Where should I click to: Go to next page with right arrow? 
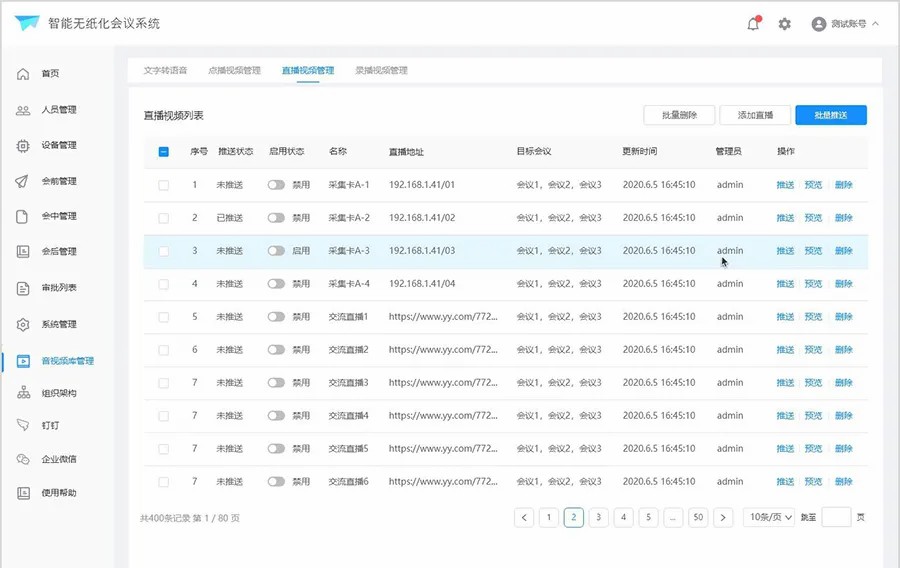tap(724, 517)
